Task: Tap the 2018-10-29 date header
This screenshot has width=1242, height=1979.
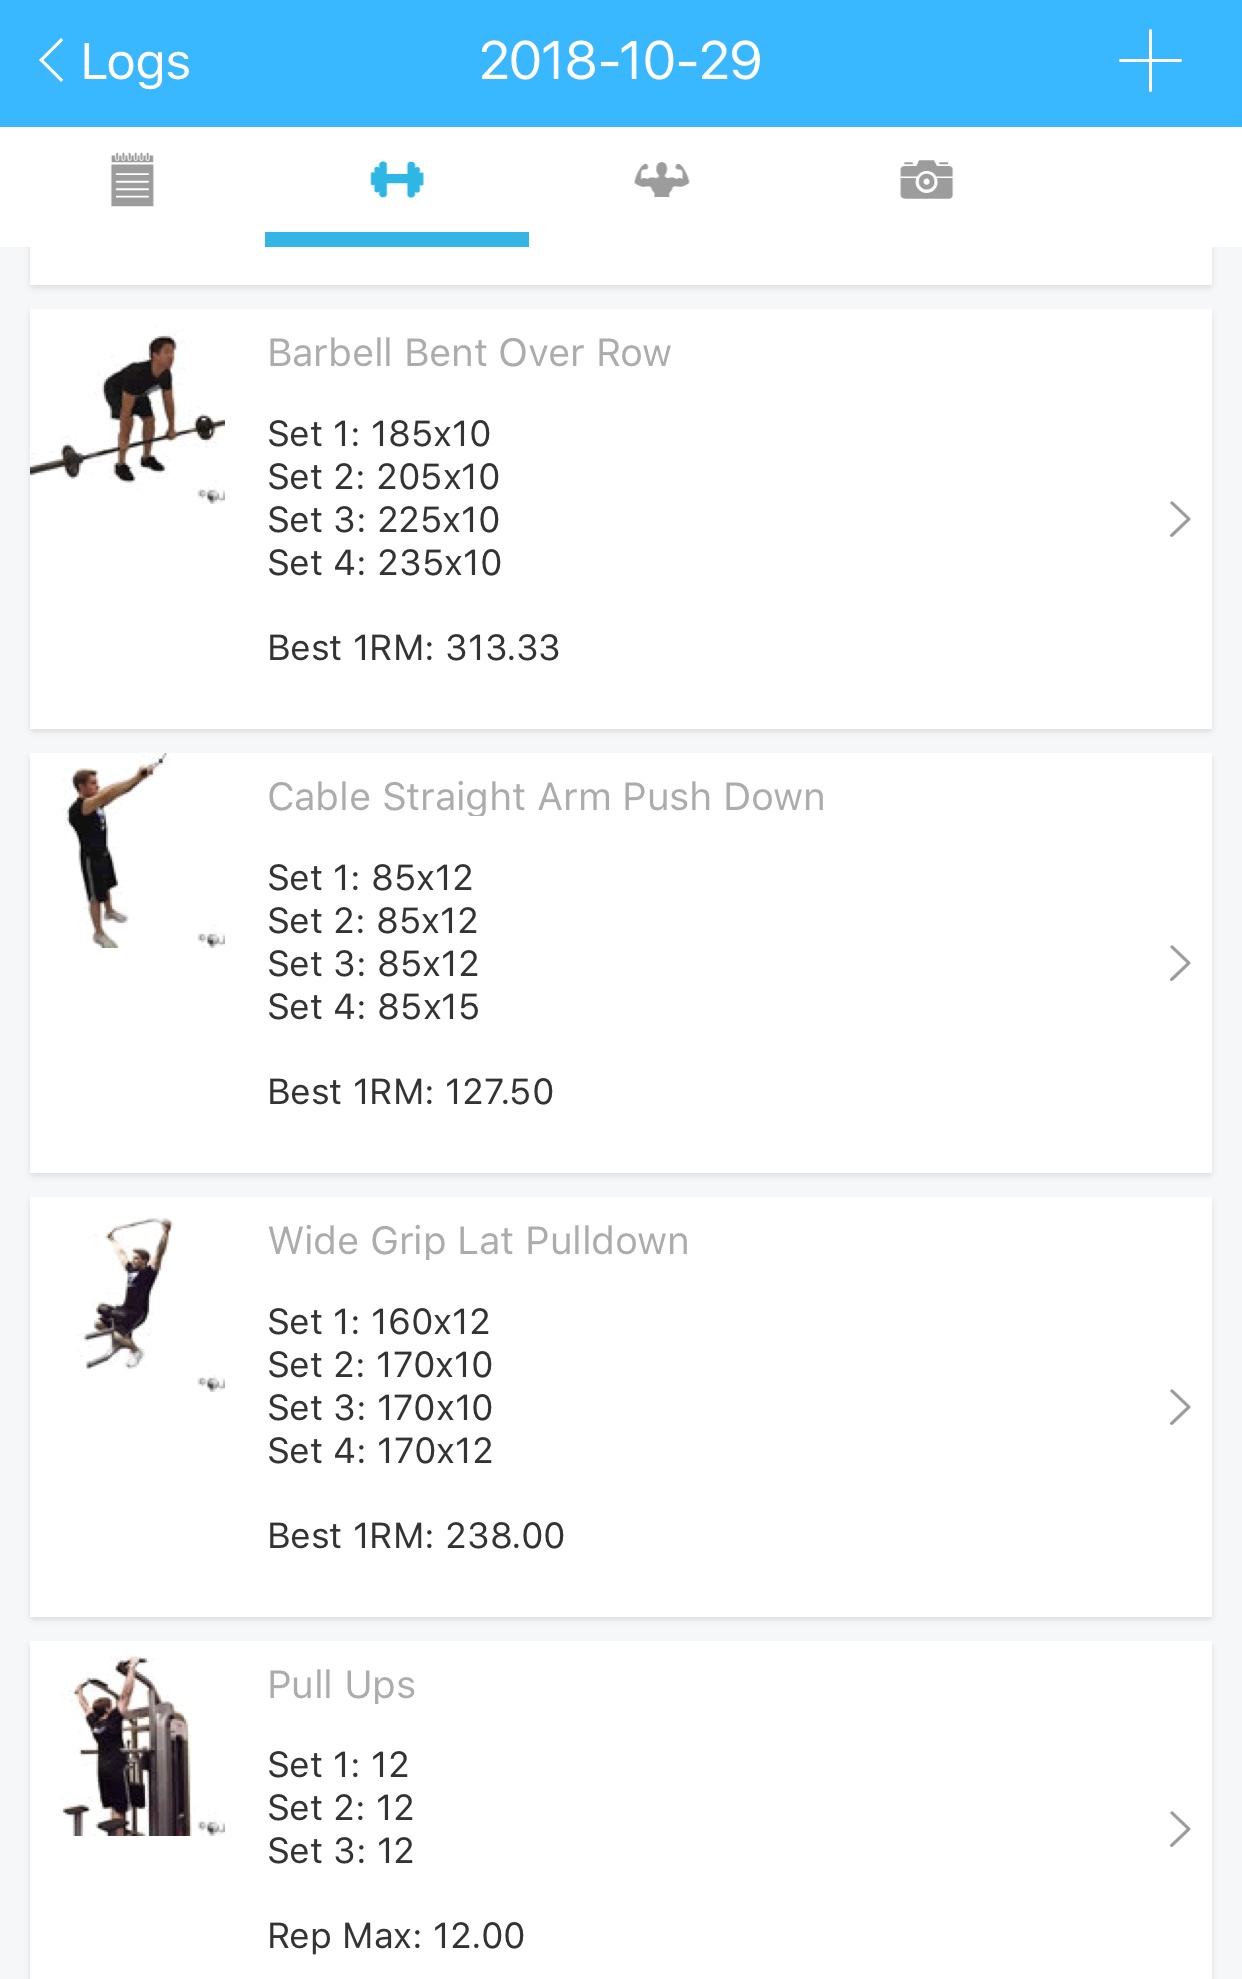Action: 620,61
